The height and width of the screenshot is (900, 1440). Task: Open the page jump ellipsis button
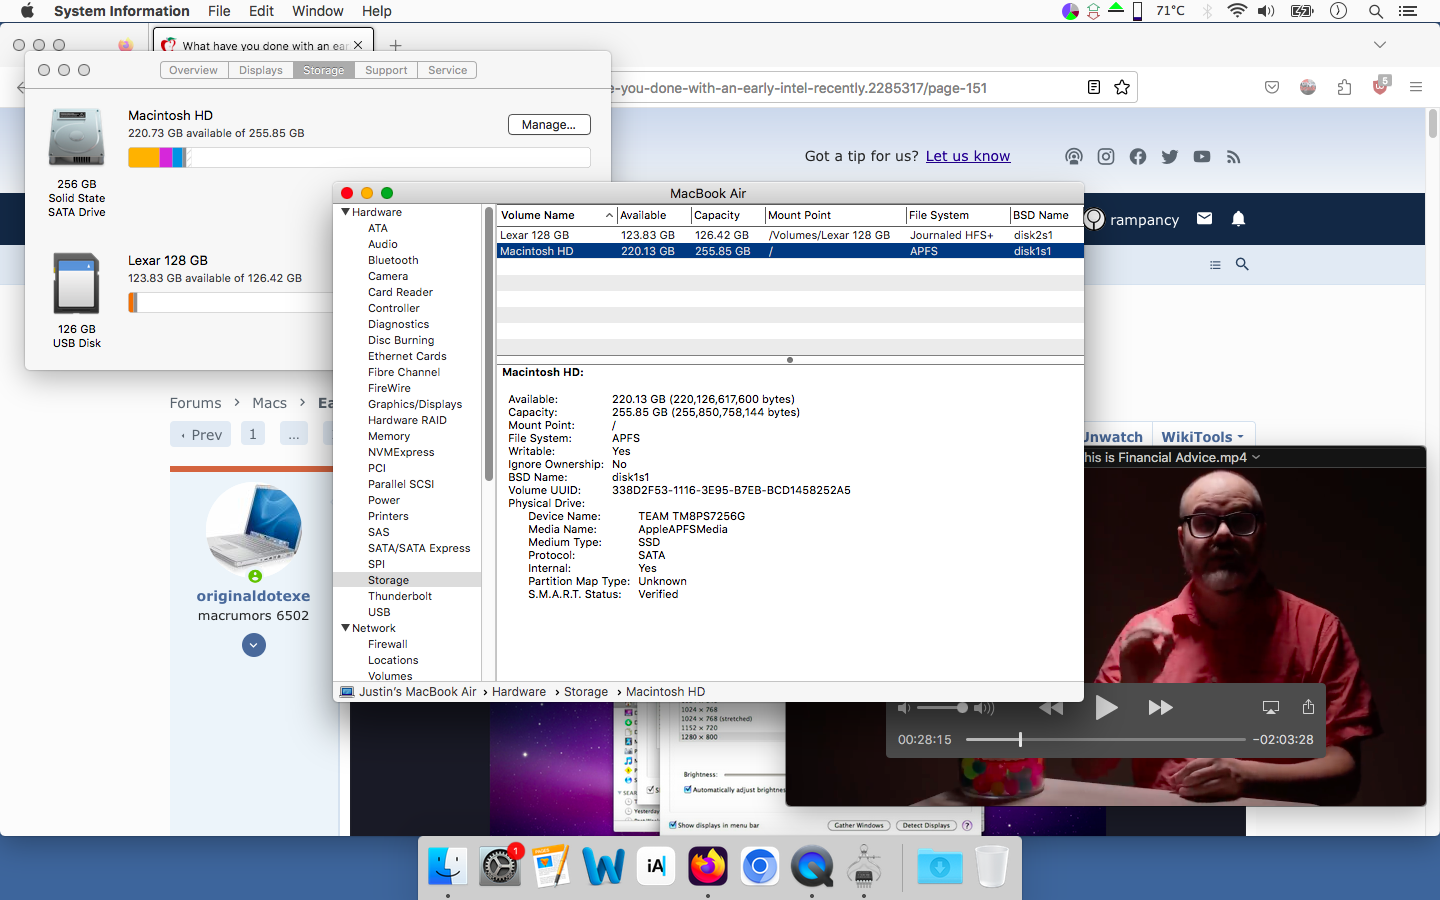[x=293, y=434]
